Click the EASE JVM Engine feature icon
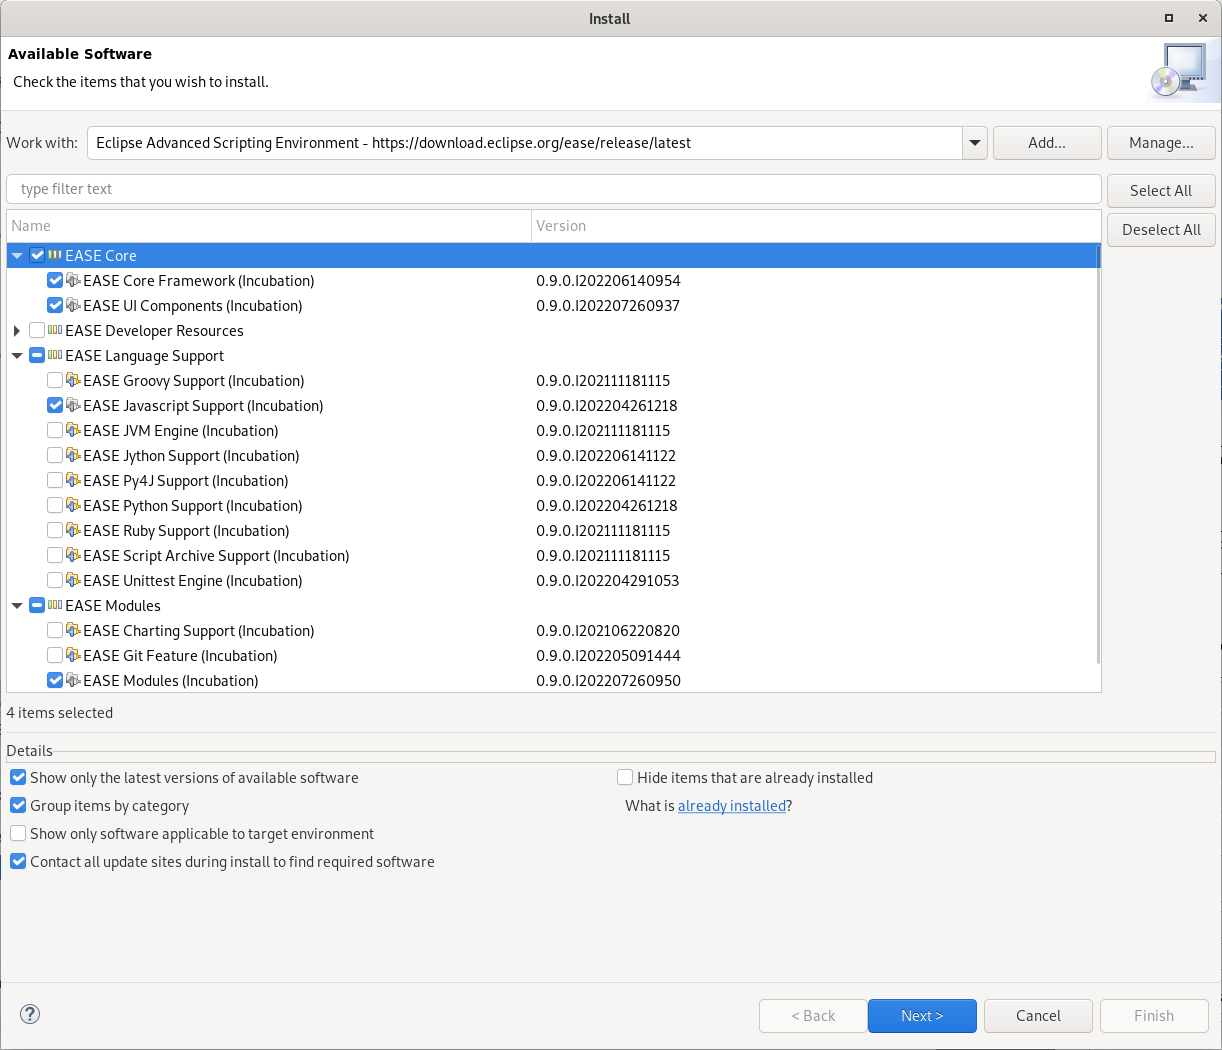 pos(73,430)
